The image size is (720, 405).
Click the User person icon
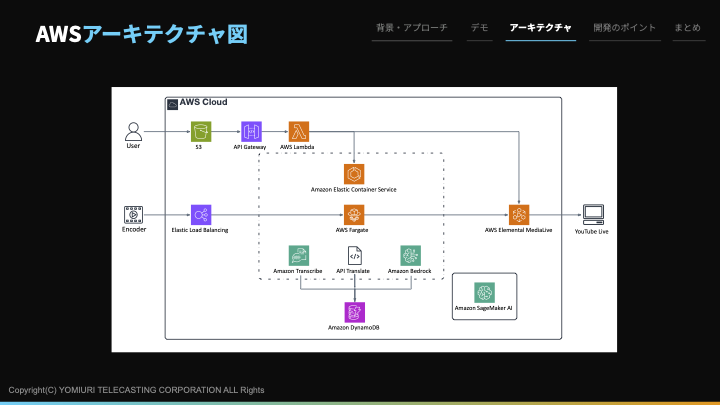pyautogui.click(x=133, y=131)
